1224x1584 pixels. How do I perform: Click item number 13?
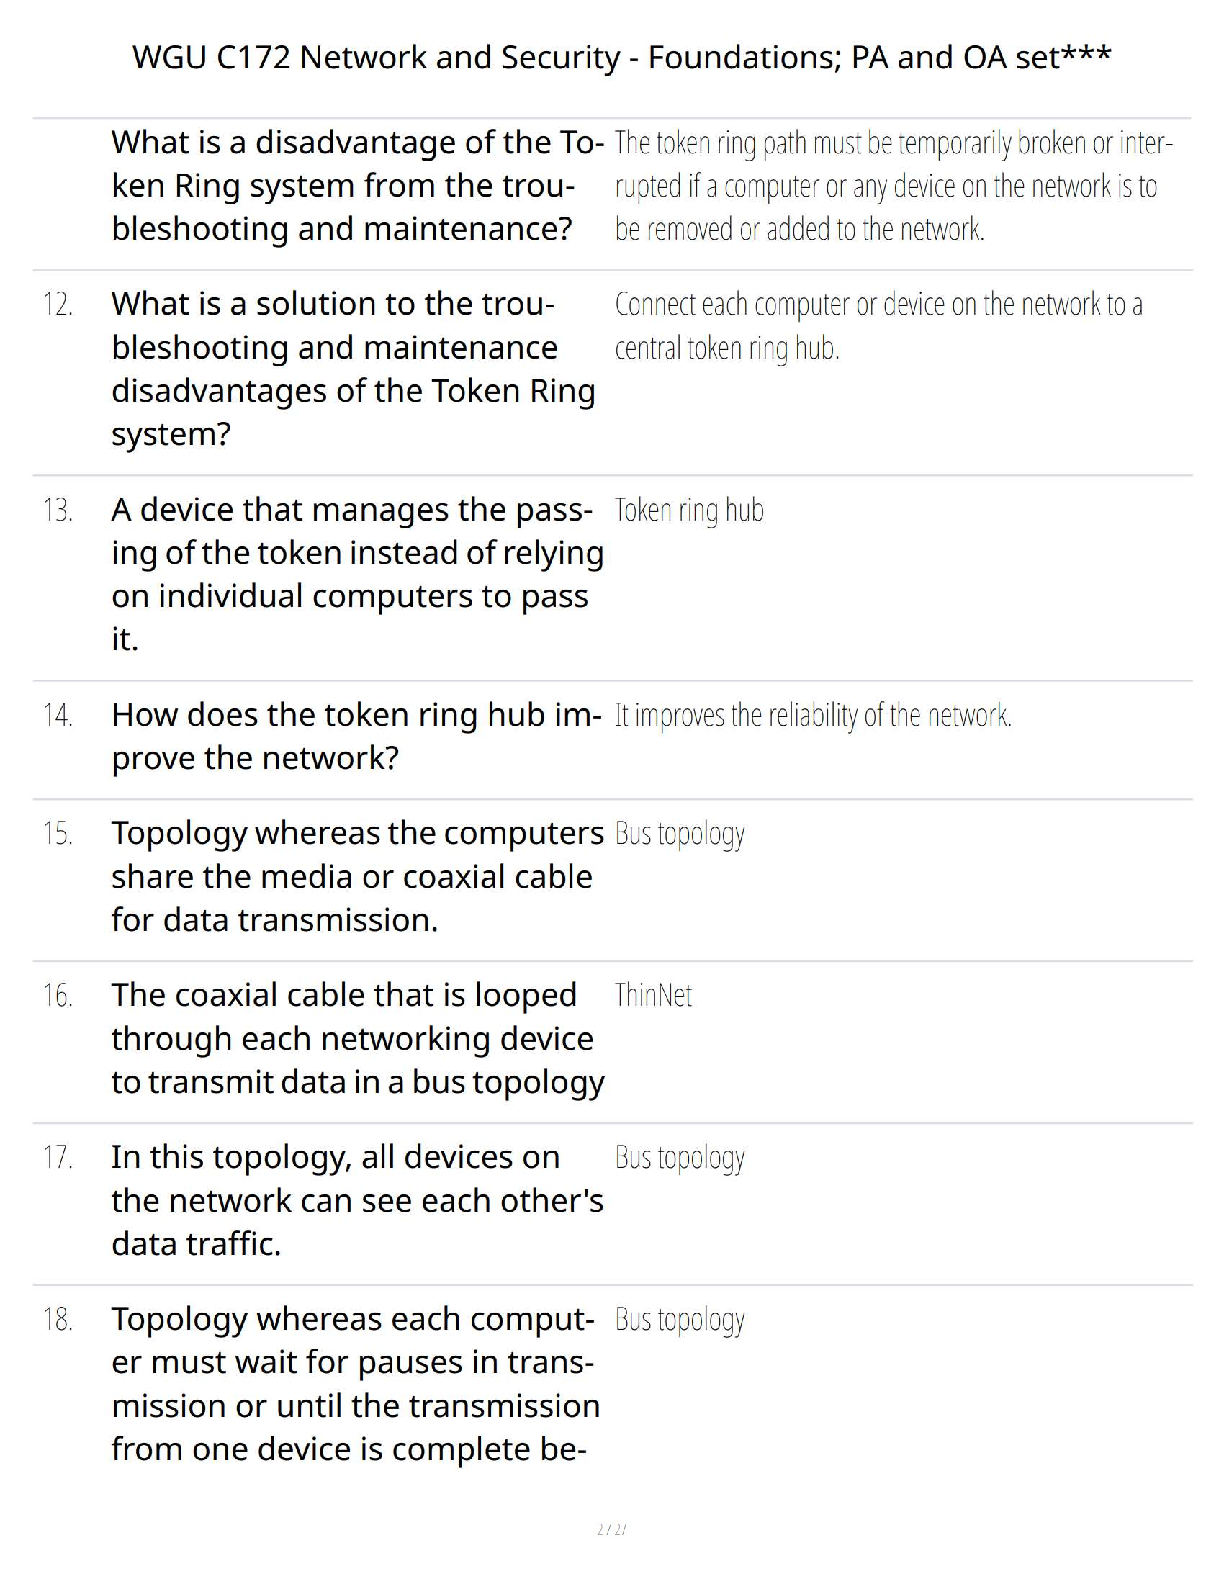[58, 510]
